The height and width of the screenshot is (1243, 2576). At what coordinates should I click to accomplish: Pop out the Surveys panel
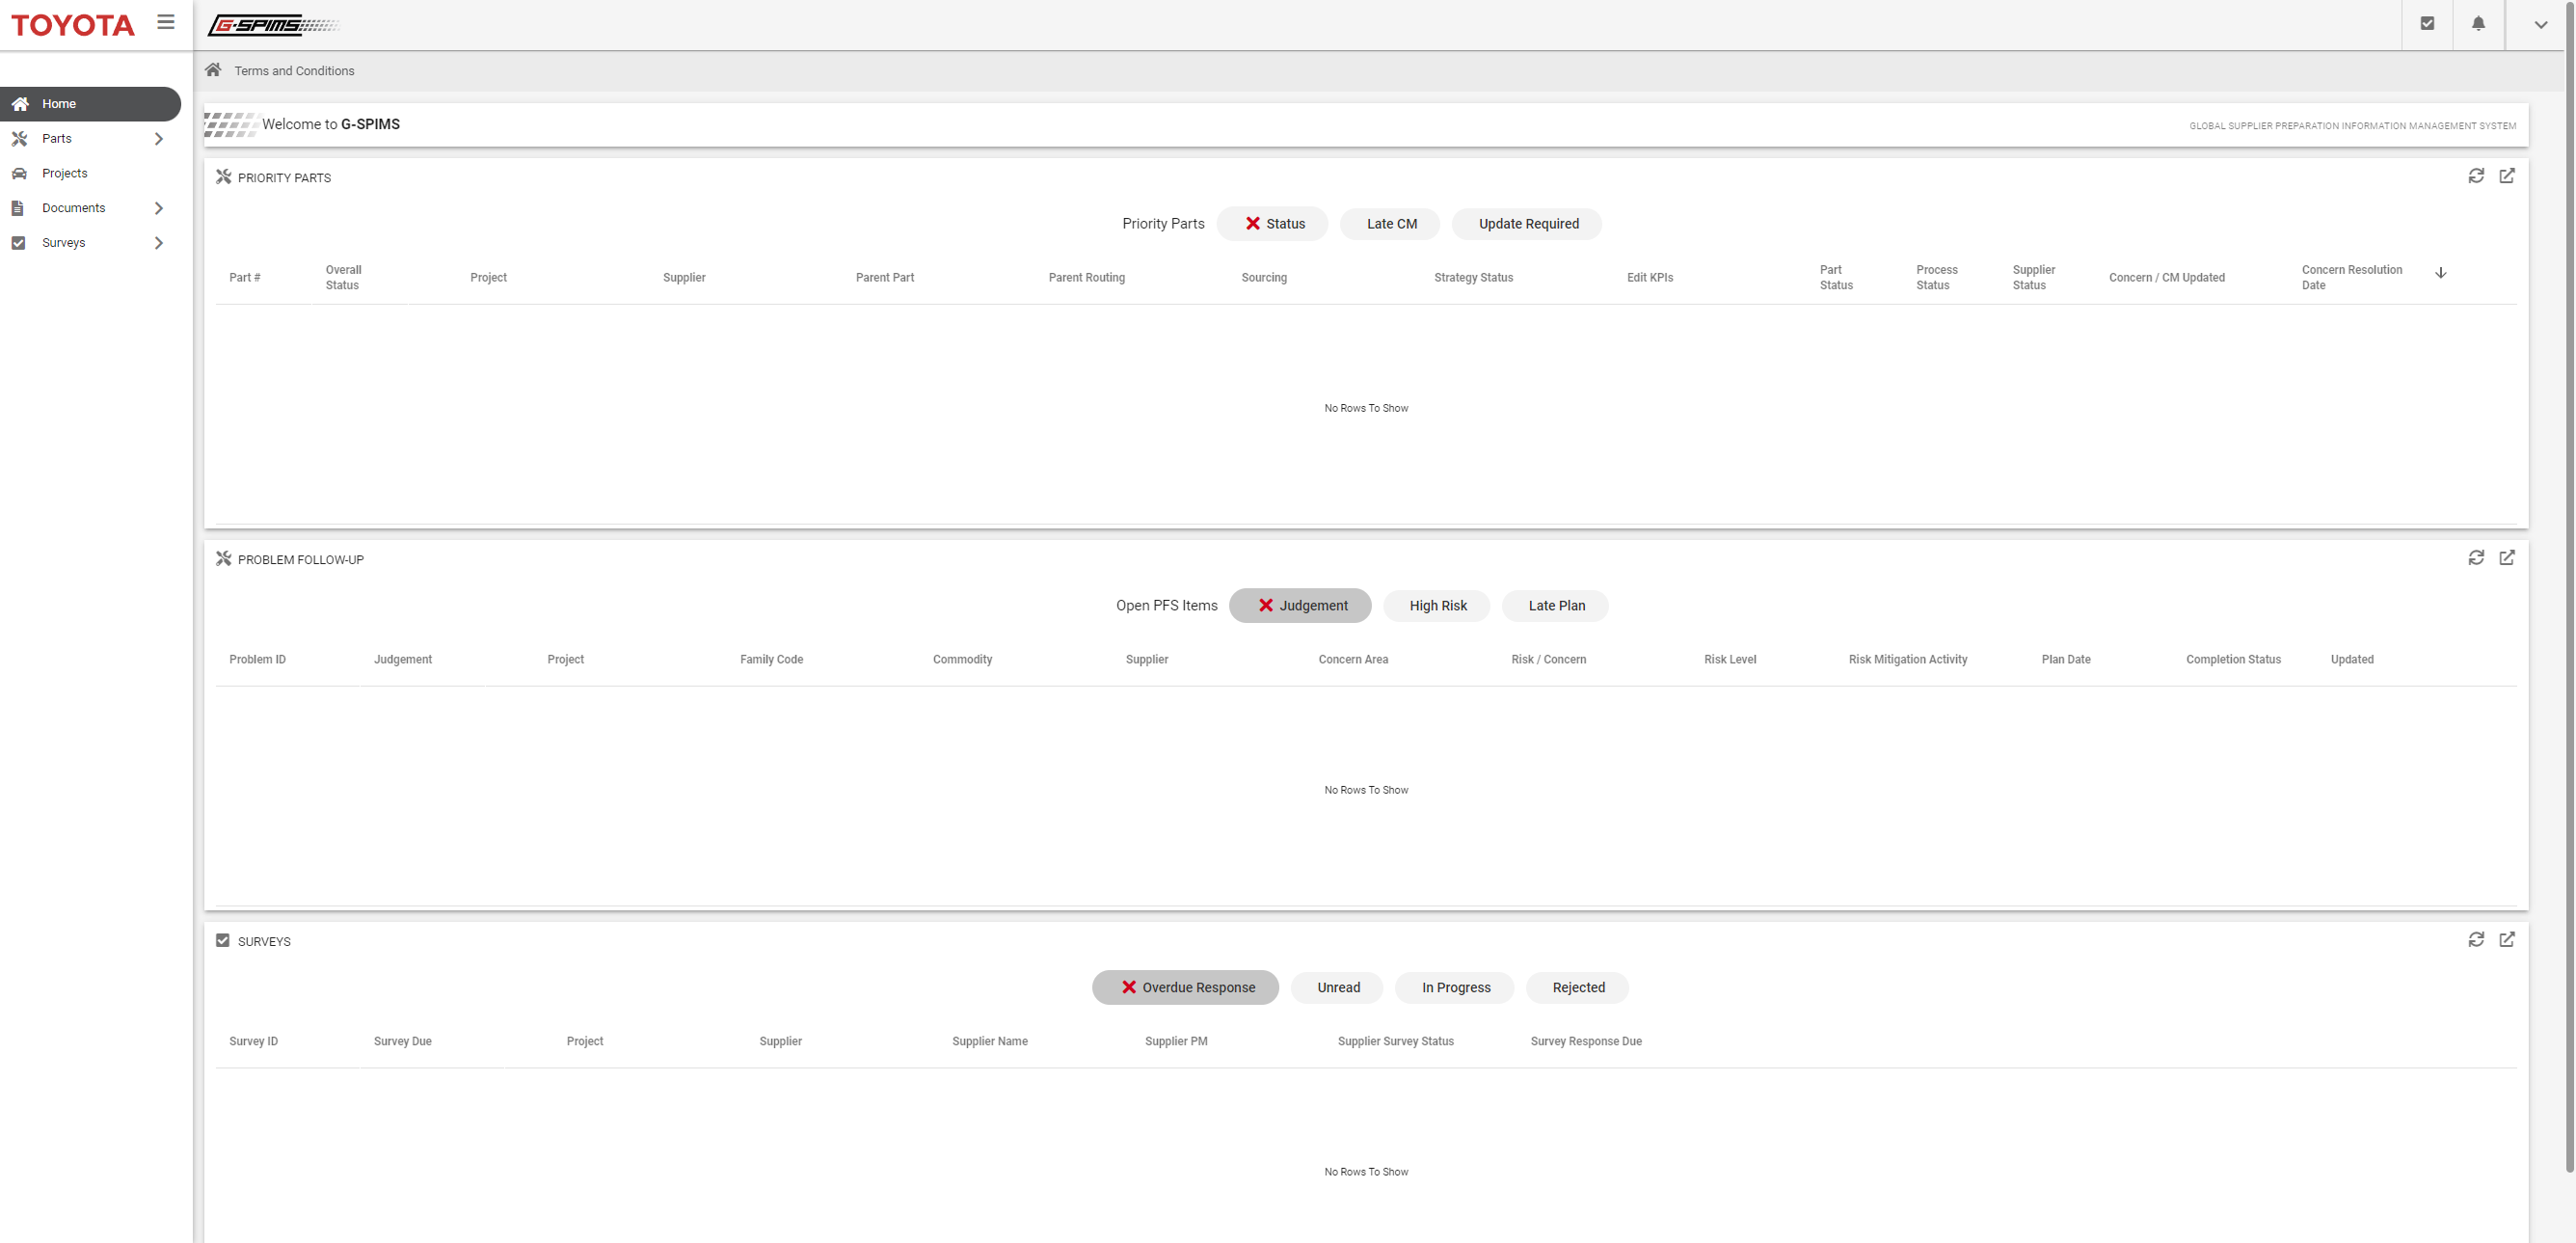pyautogui.click(x=2506, y=940)
